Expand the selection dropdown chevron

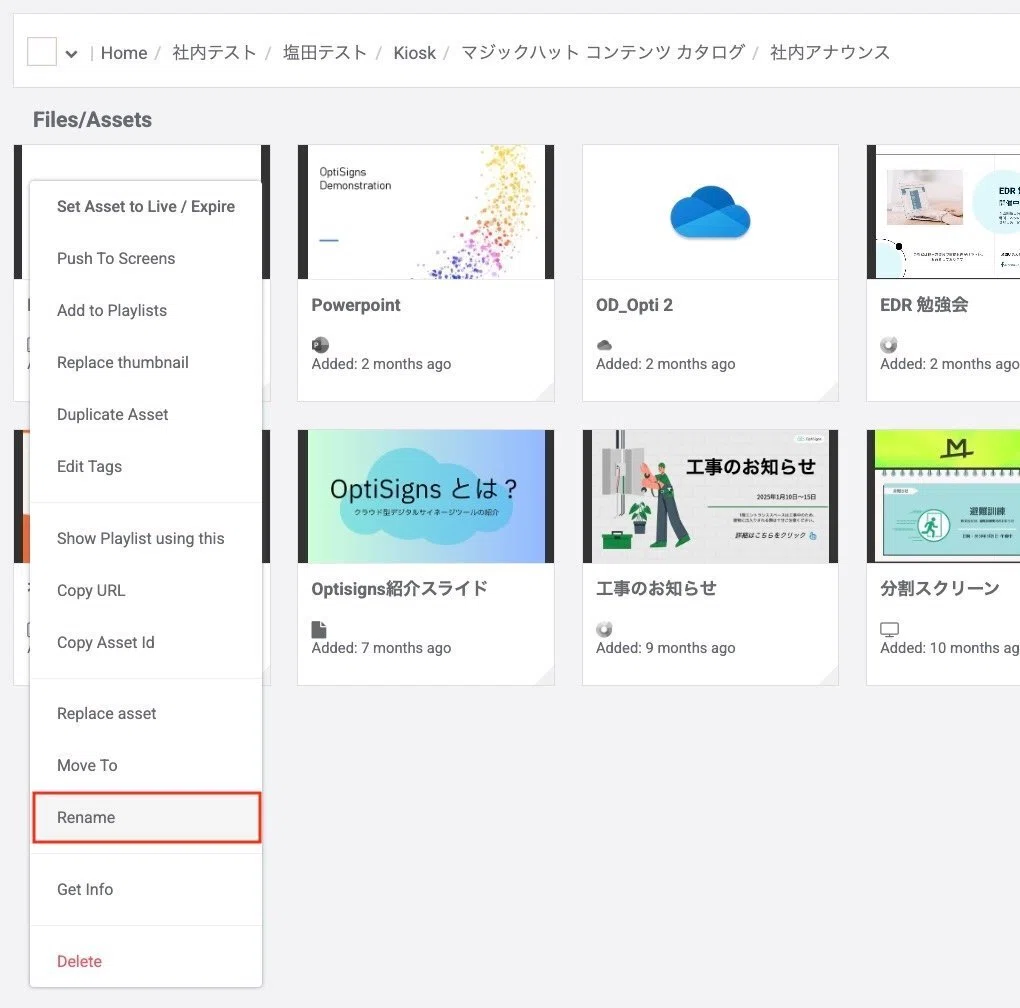[x=71, y=54]
